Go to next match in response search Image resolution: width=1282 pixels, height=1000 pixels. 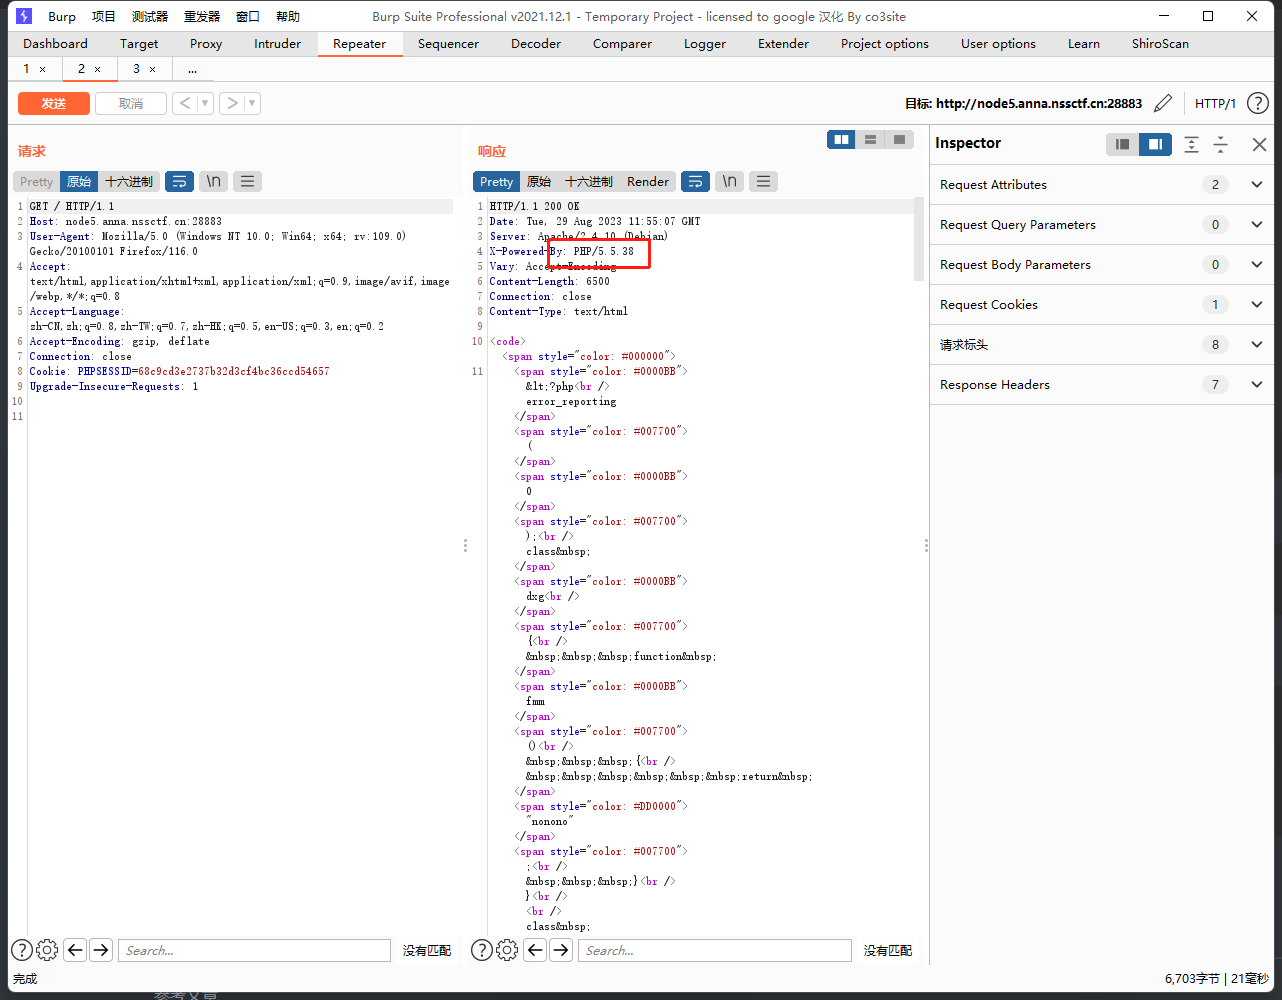click(561, 950)
